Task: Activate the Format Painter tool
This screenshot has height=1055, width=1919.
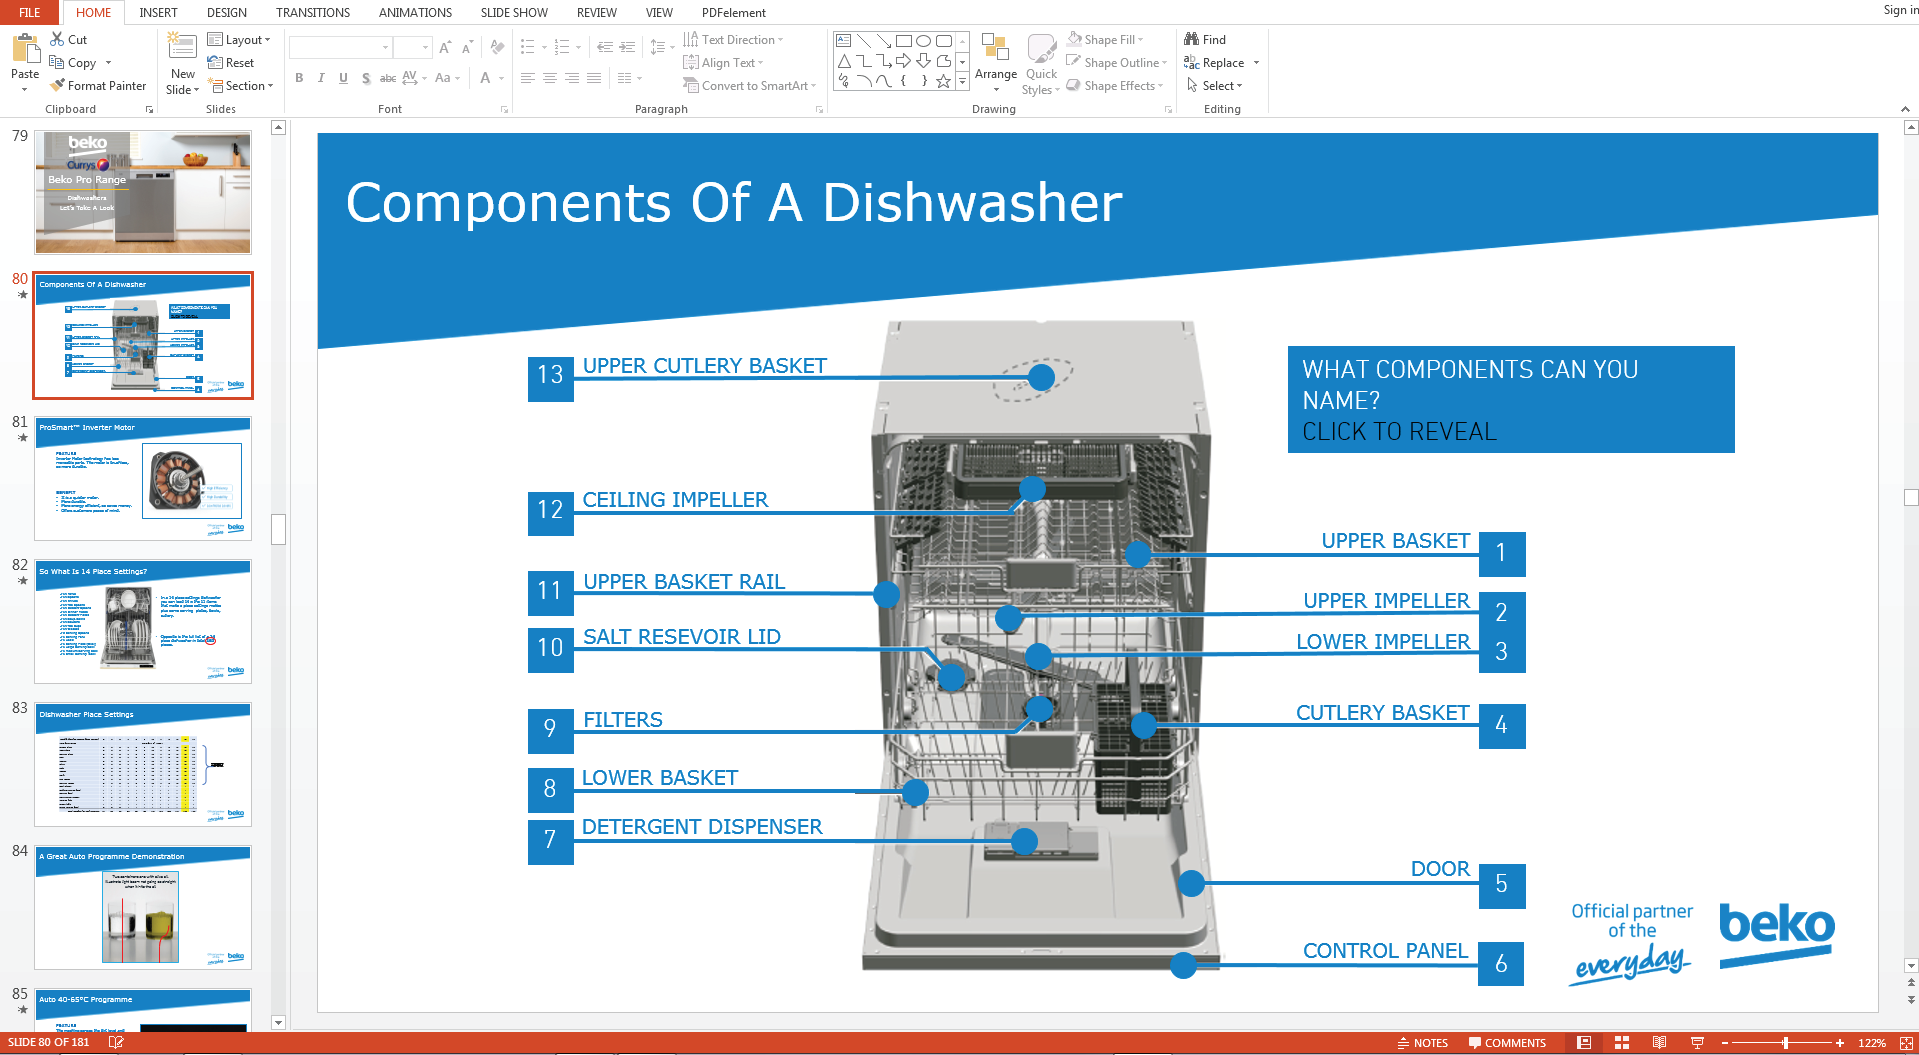Action: click(x=98, y=86)
